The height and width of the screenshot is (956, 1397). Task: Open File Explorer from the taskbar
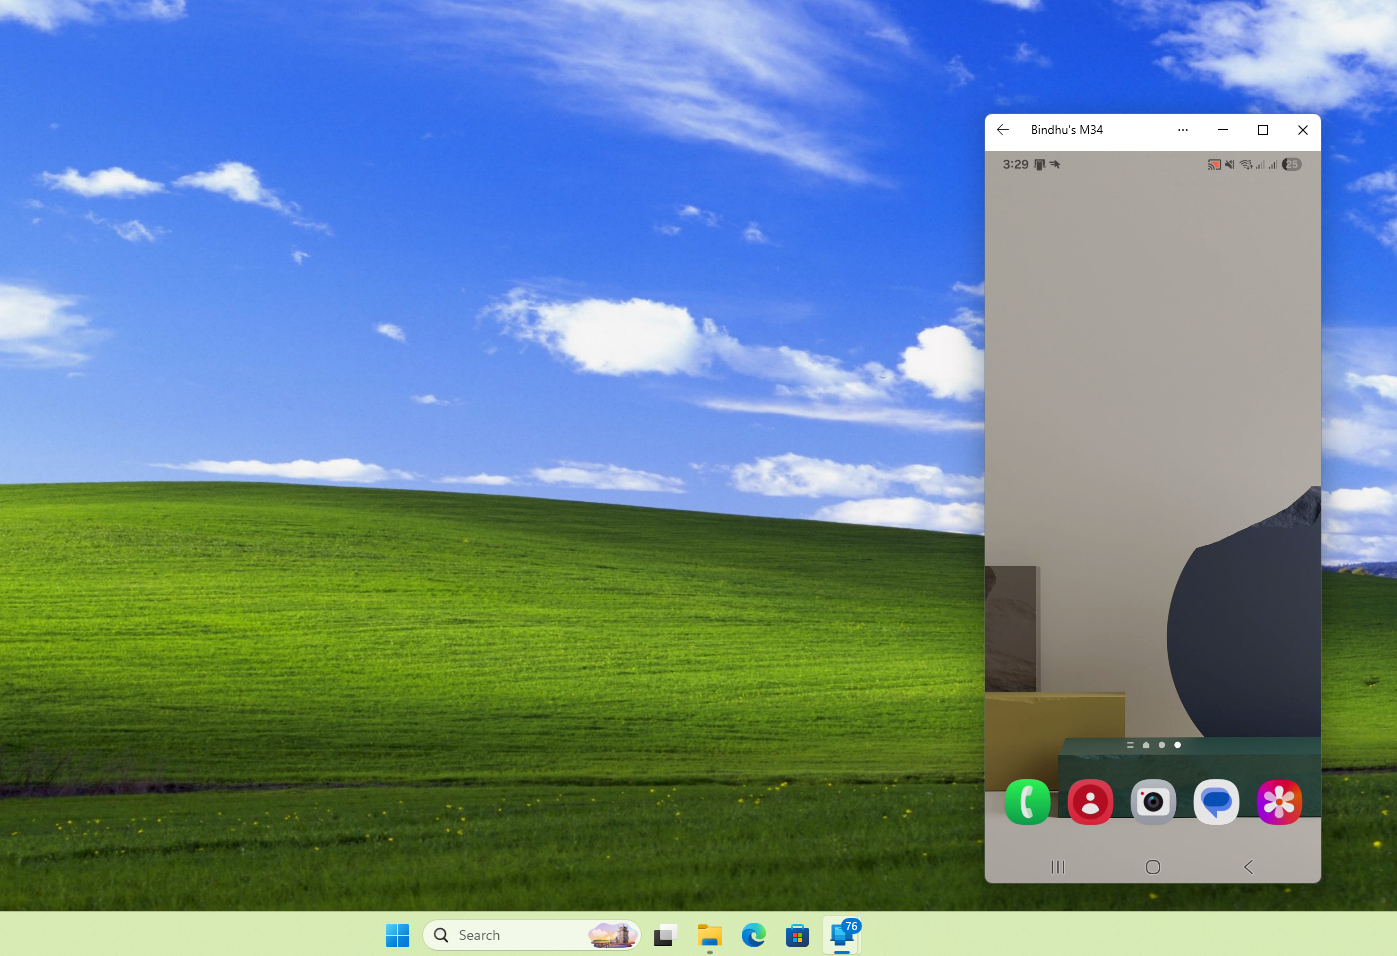pos(709,935)
